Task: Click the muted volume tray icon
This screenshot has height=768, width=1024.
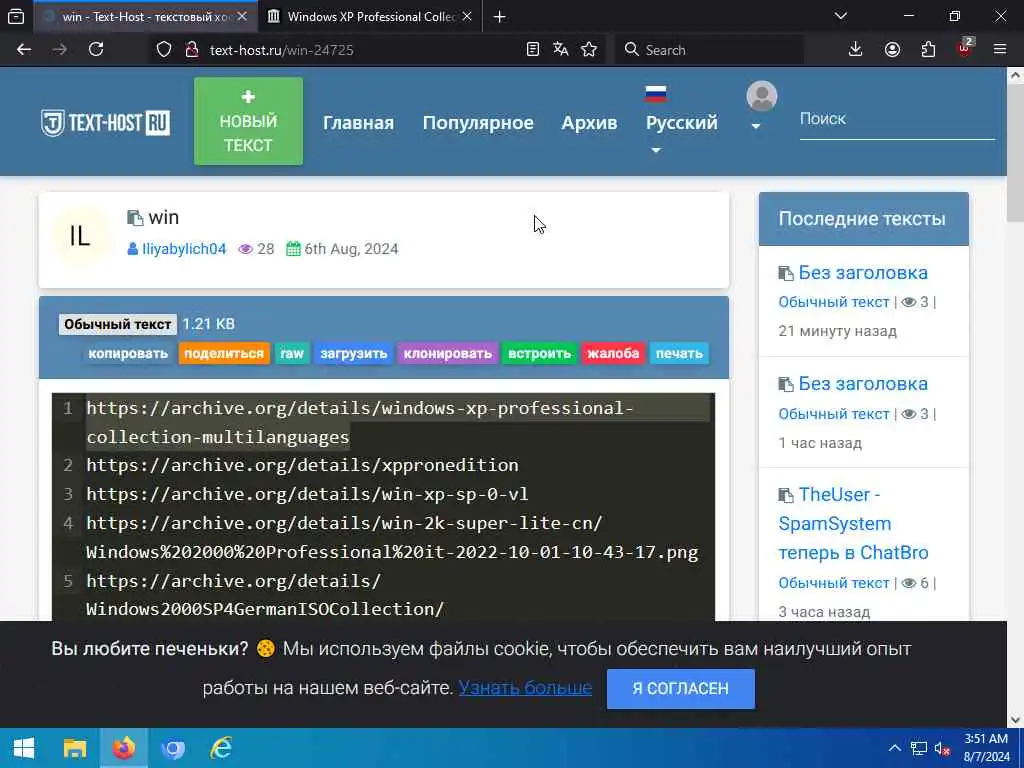Action: [942, 748]
